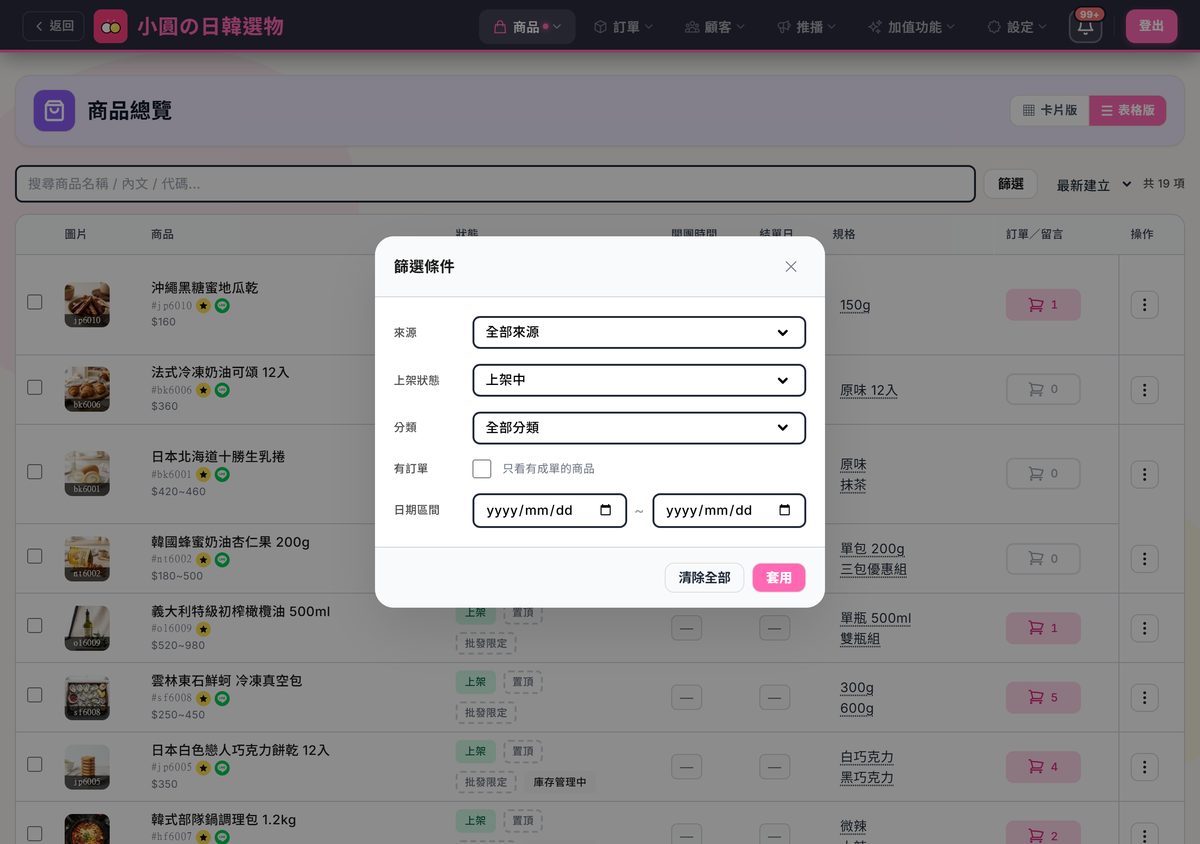Click the 150g spec link
This screenshot has width=1200, height=844.
pyautogui.click(x=855, y=305)
